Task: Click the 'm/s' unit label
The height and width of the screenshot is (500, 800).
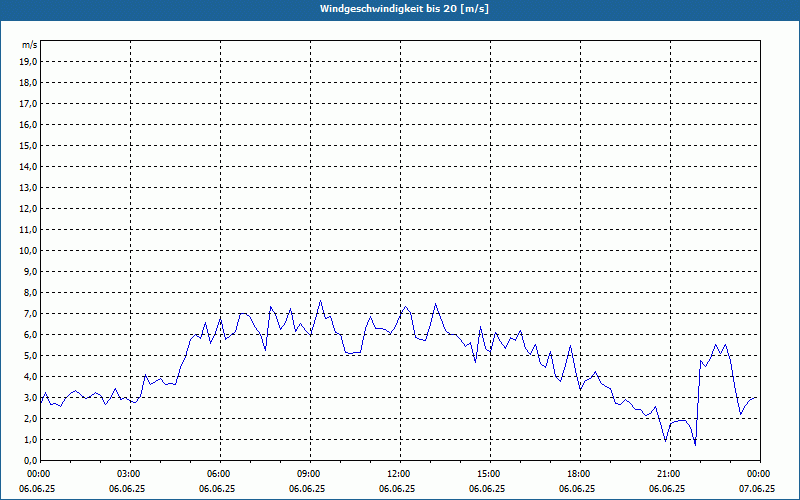Action: click(x=30, y=45)
